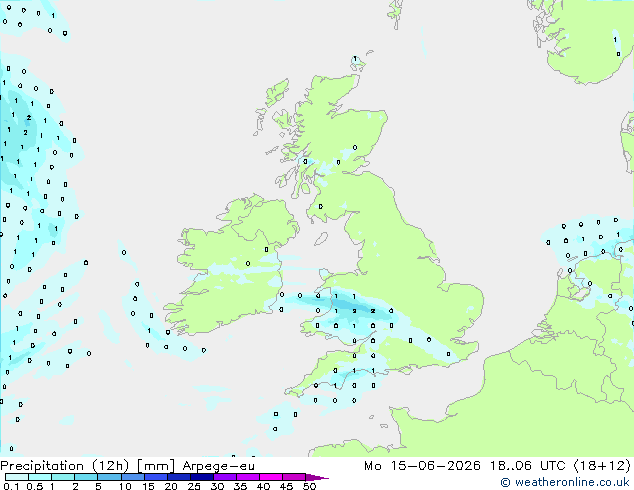Click the '18..06 UTC' time label

tap(527, 466)
